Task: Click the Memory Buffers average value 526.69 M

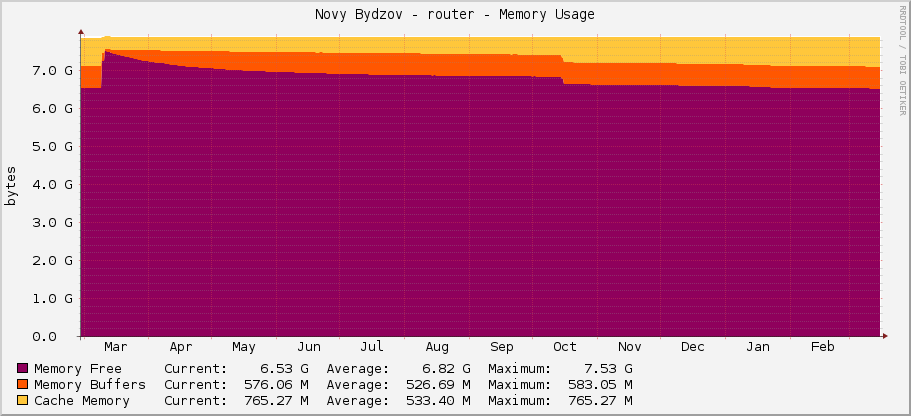Action: [438, 385]
